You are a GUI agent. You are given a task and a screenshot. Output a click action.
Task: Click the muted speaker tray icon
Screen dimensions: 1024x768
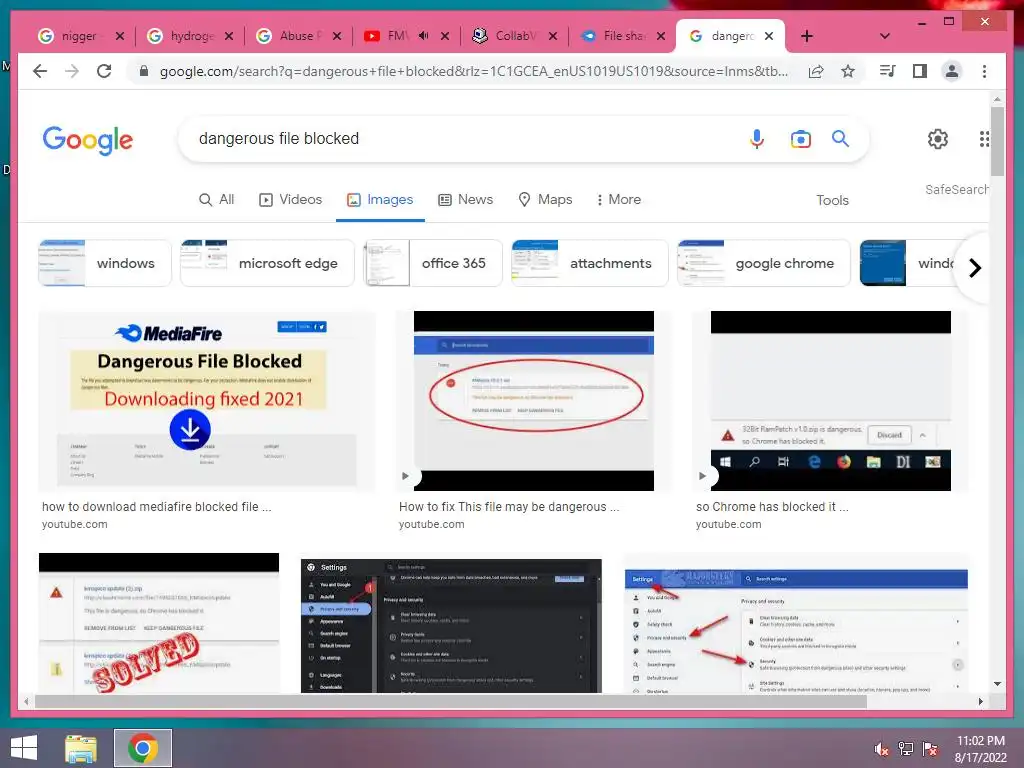coord(881,749)
